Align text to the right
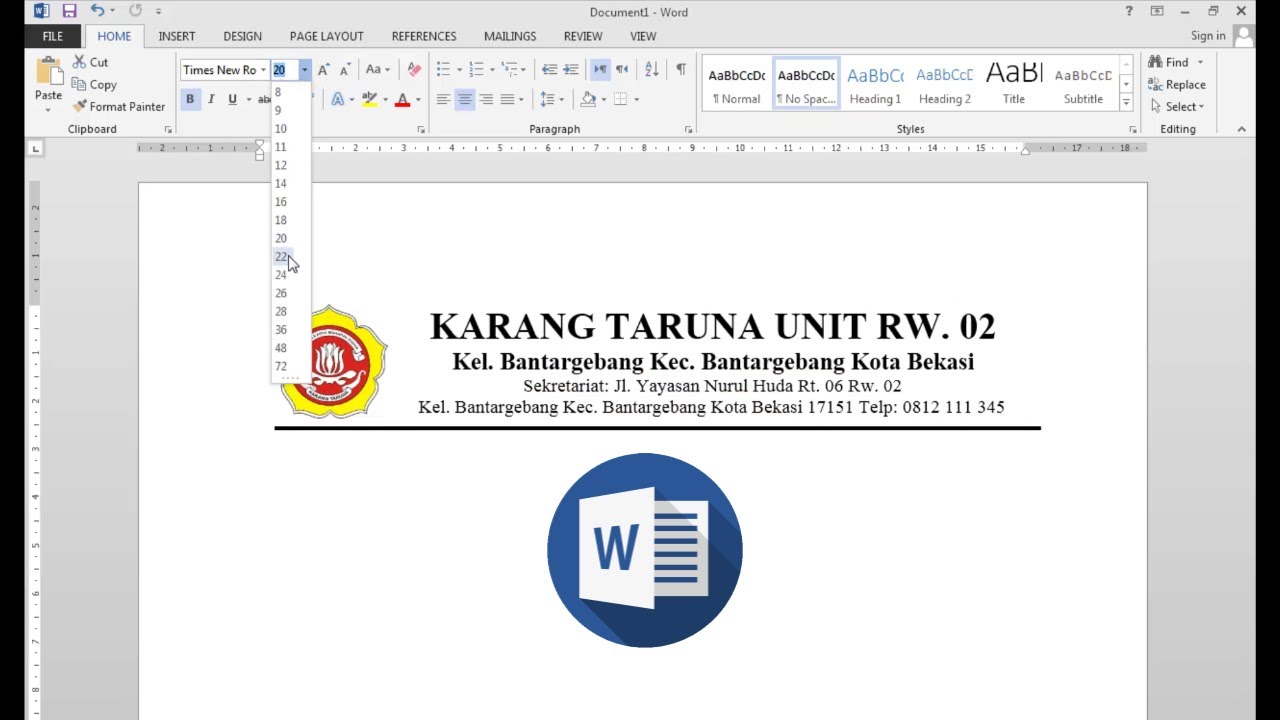1280x720 pixels. (x=486, y=99)
